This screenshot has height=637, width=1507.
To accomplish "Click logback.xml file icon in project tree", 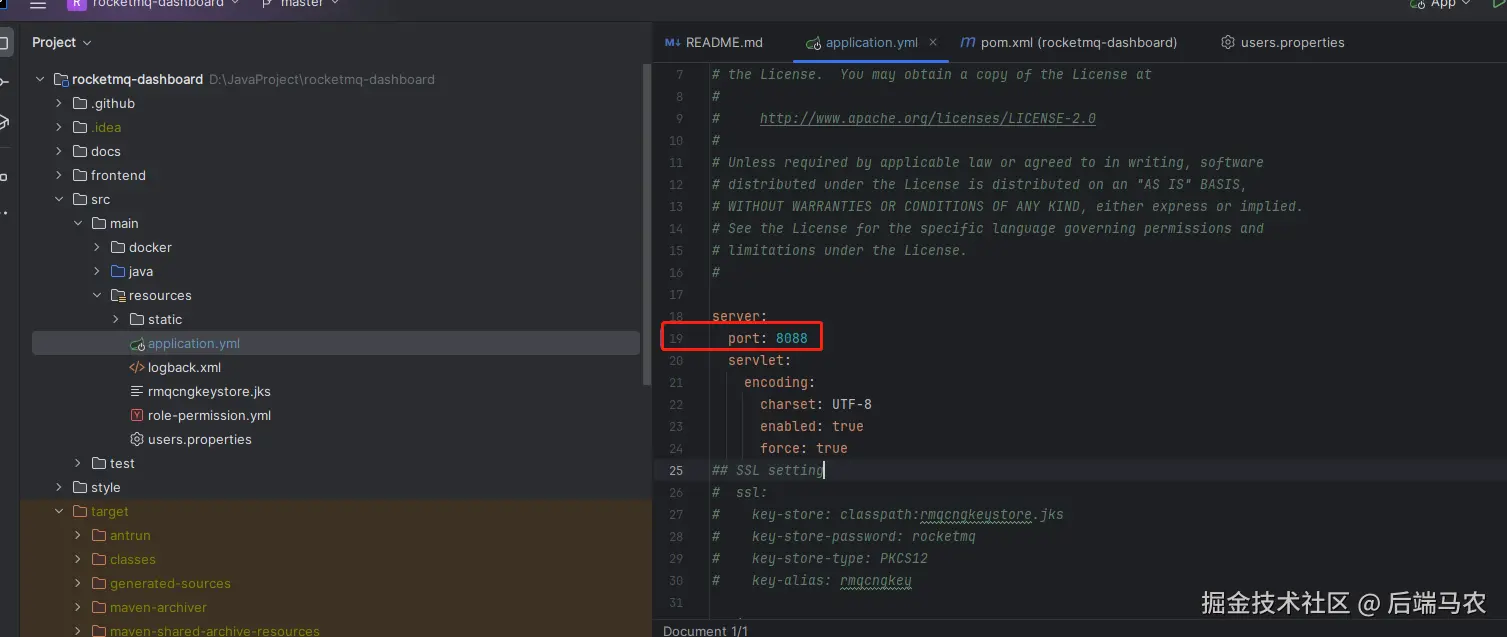I will (x=137, y=368).
